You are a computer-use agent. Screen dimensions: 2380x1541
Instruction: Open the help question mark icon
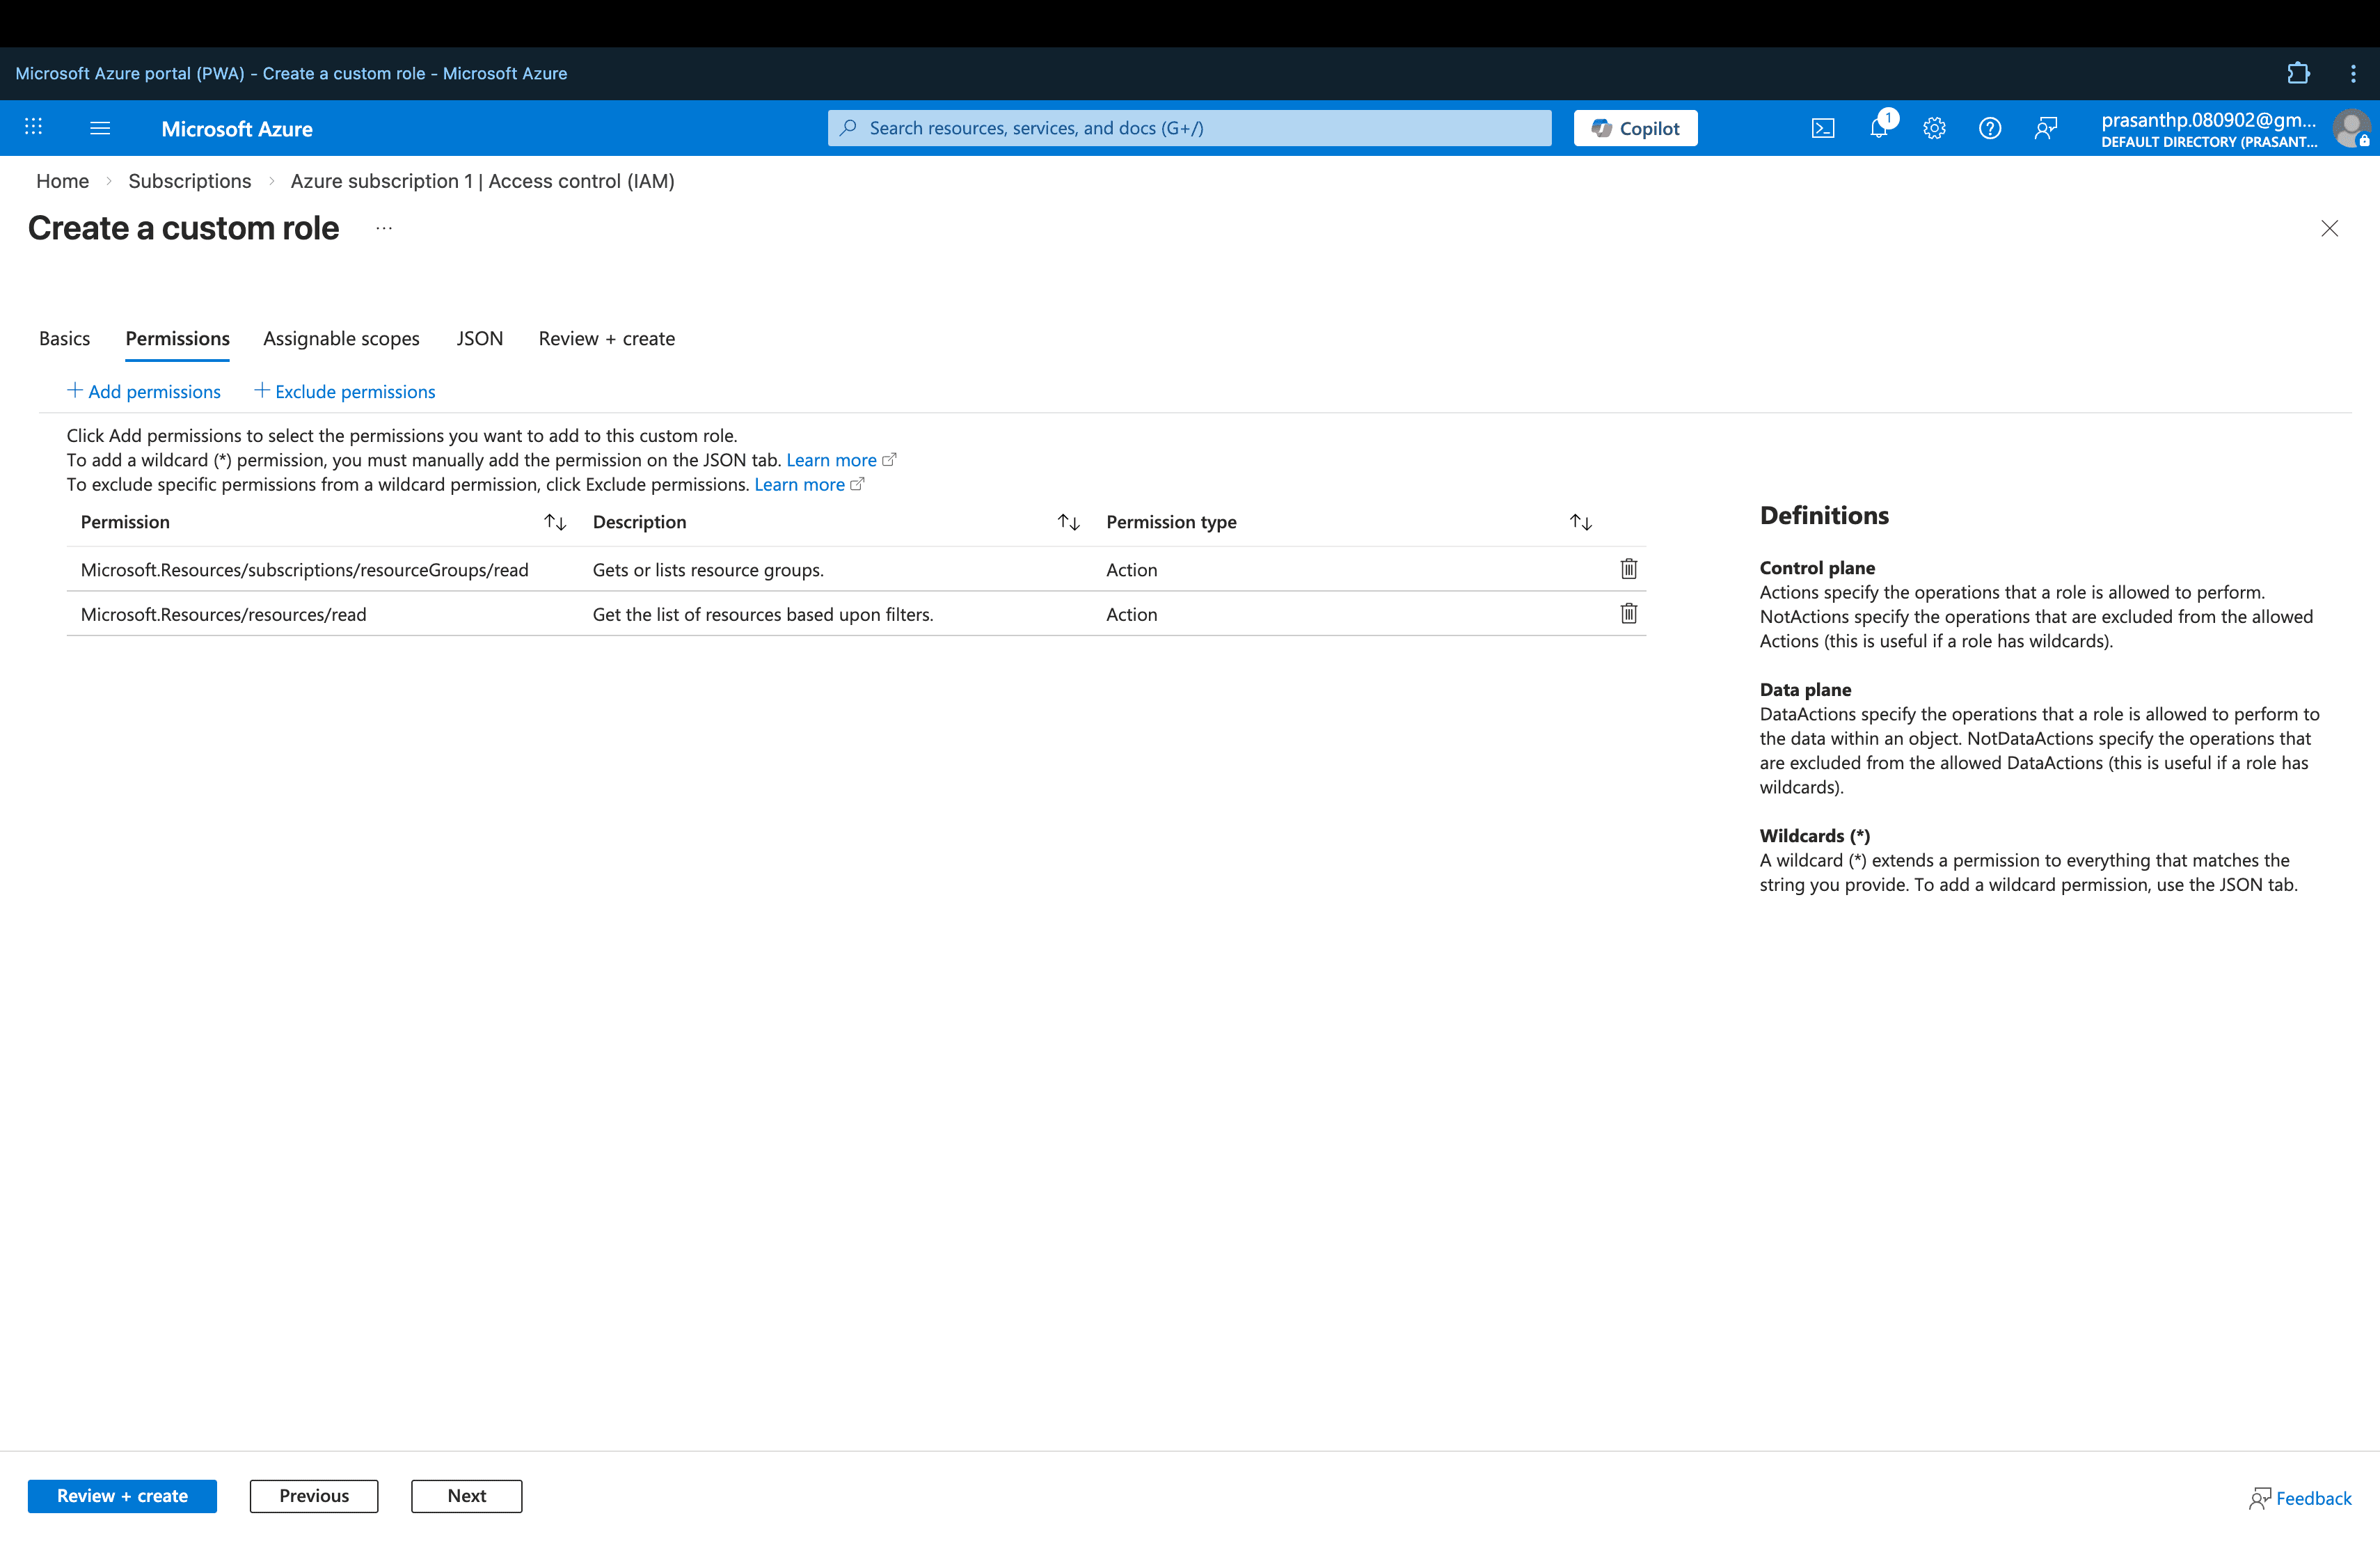click(x=1989, y=128)
